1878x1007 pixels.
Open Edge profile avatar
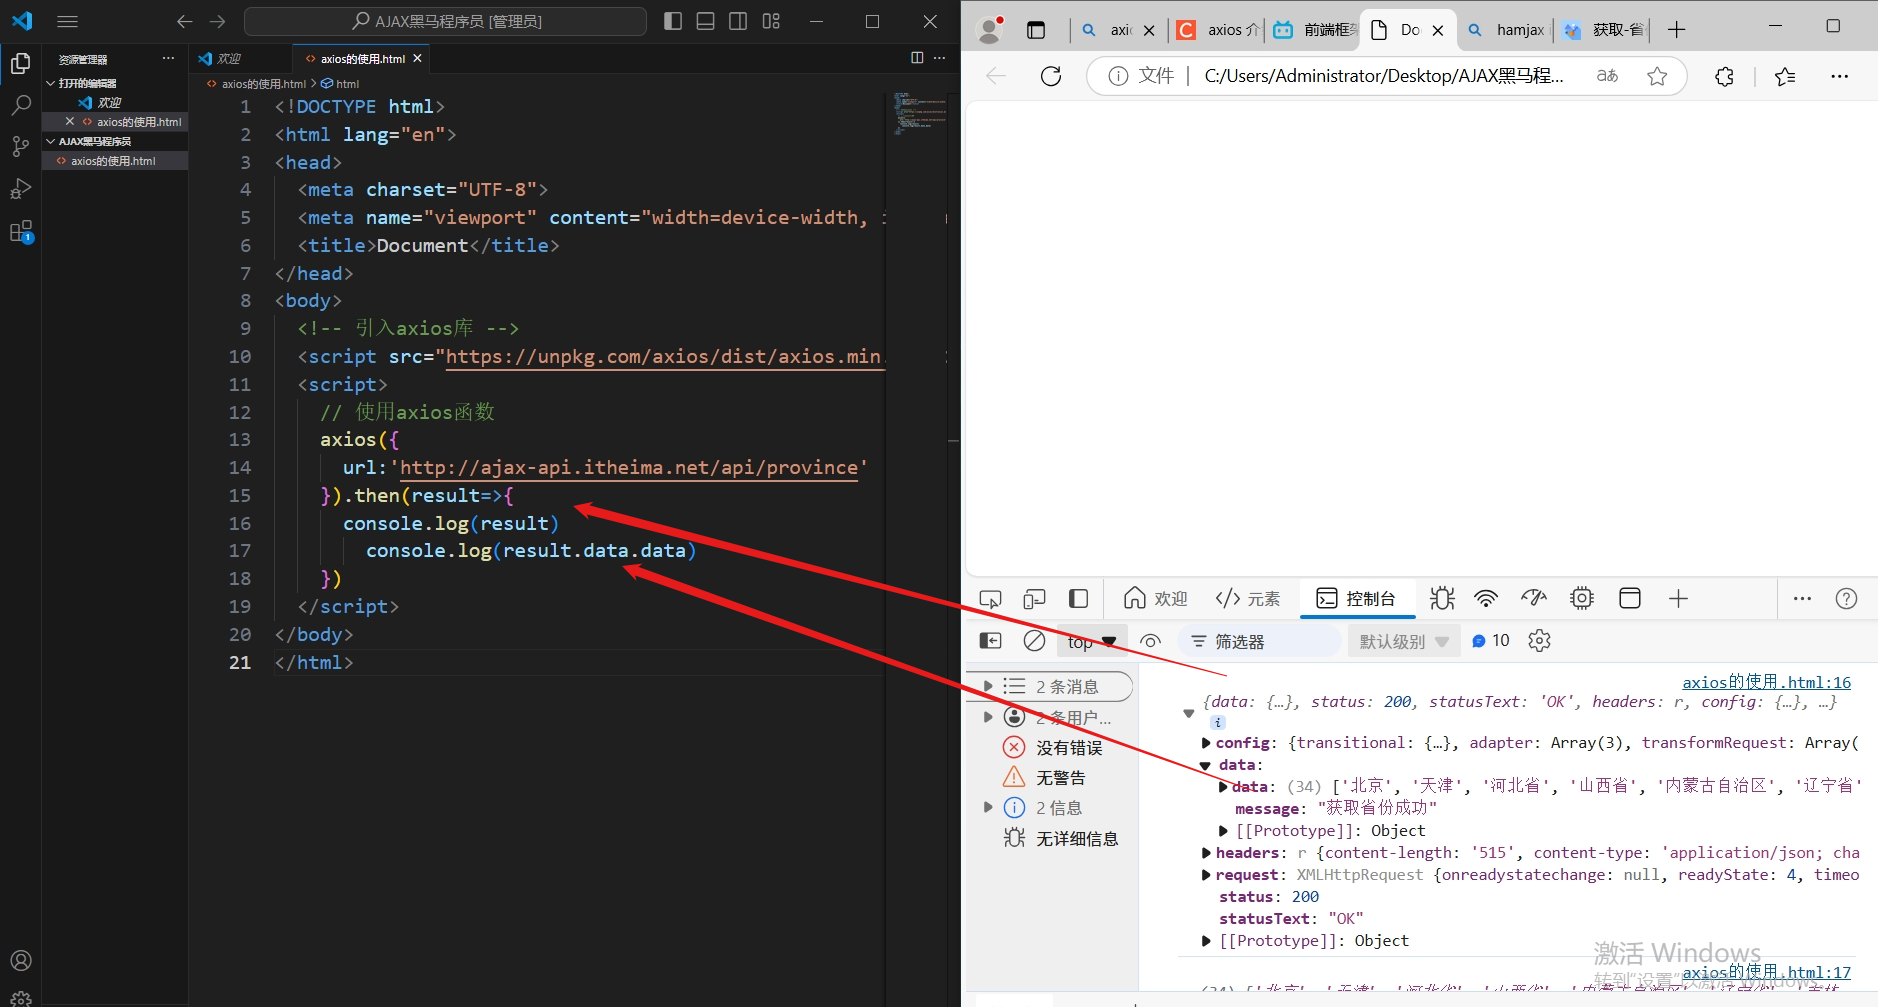pyautogui.click(x=990, y=30)
